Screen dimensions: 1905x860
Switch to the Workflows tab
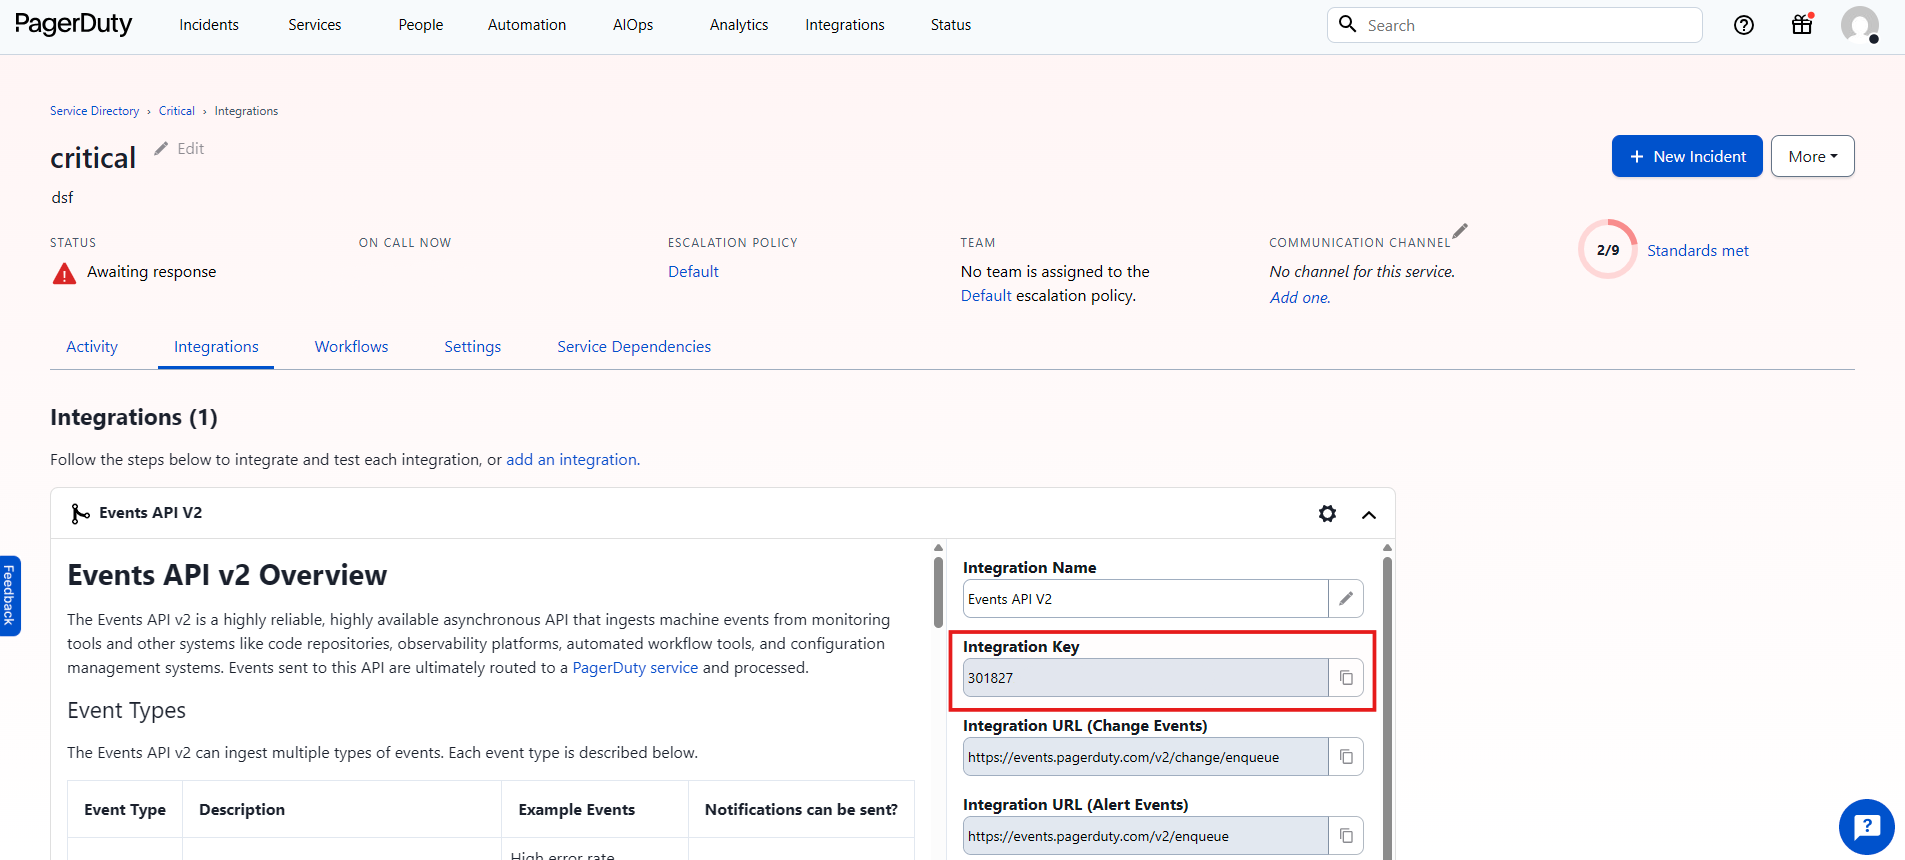point(351,347)
